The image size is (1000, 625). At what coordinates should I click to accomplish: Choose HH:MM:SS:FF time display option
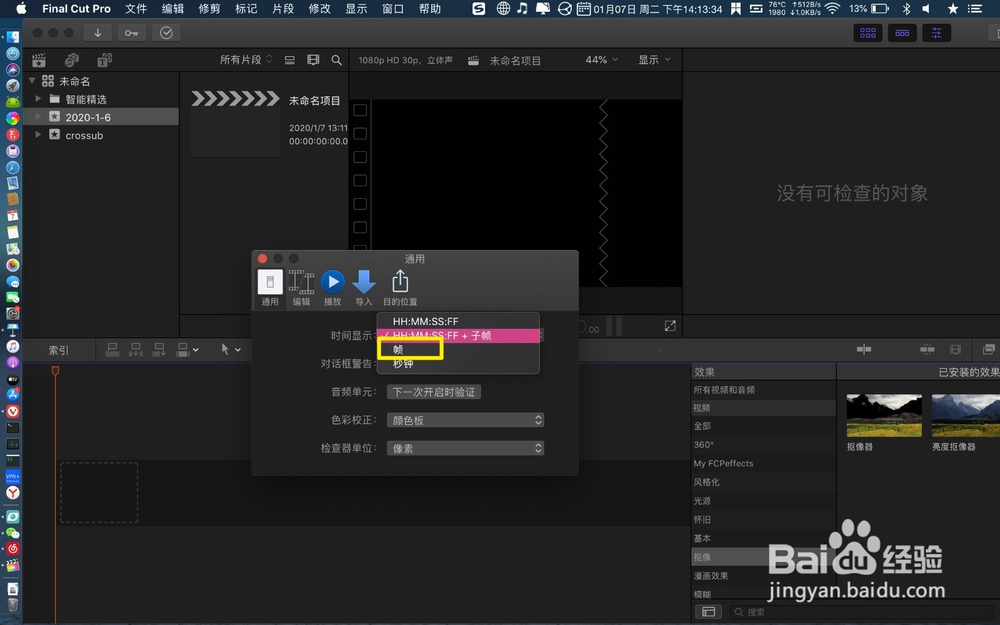pos(458,321)
